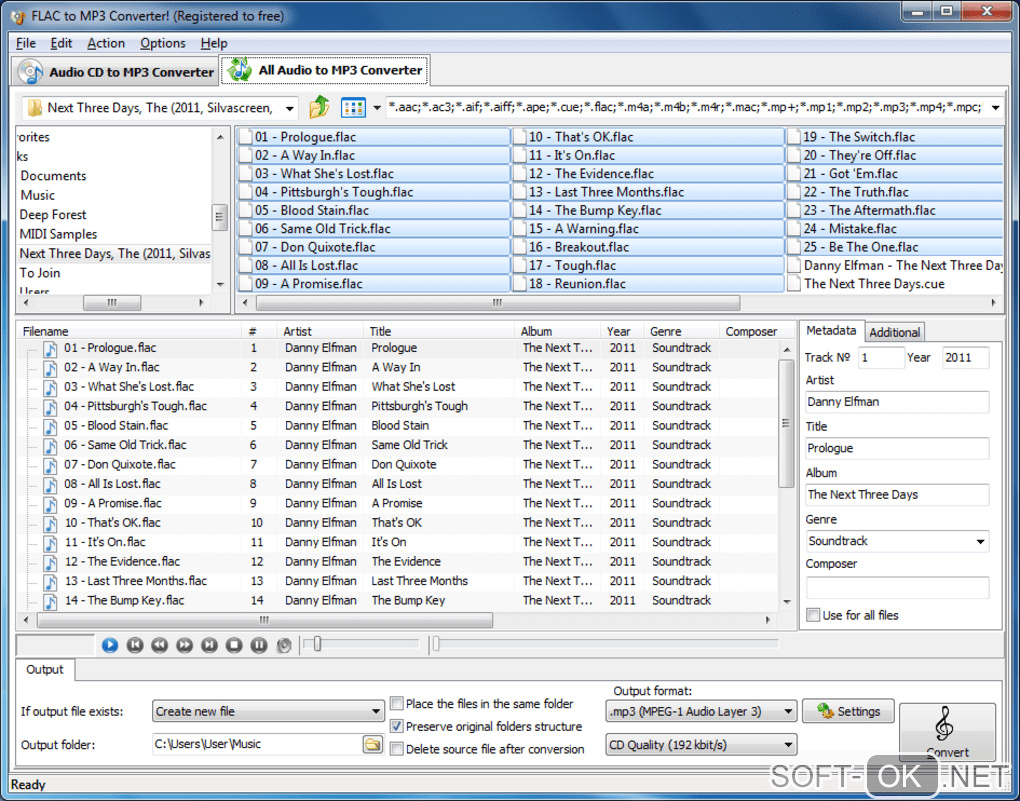The width and height of the screenshot is (1020, 801).
Task: Click file icon of 19 - The Switch.flac
Action: [794, 137]
